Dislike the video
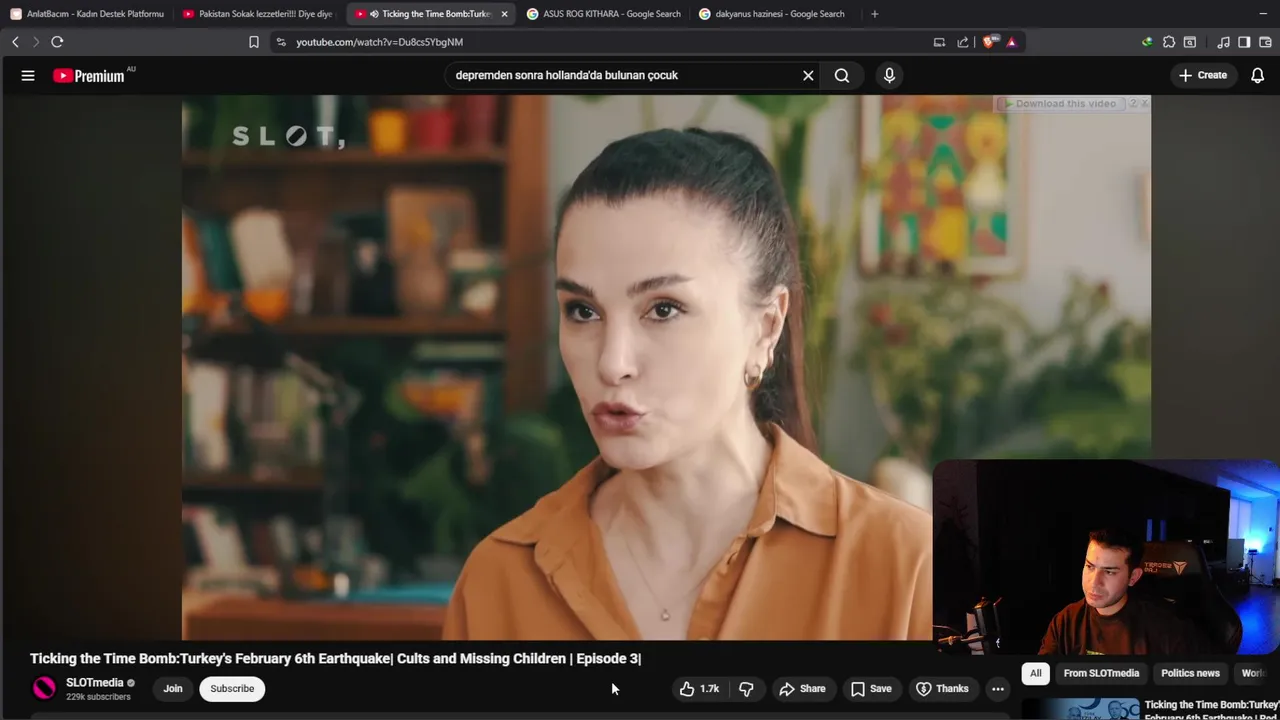Image resolution: width=1280 pixels, height=720 pixels. [x=746, y=688]
